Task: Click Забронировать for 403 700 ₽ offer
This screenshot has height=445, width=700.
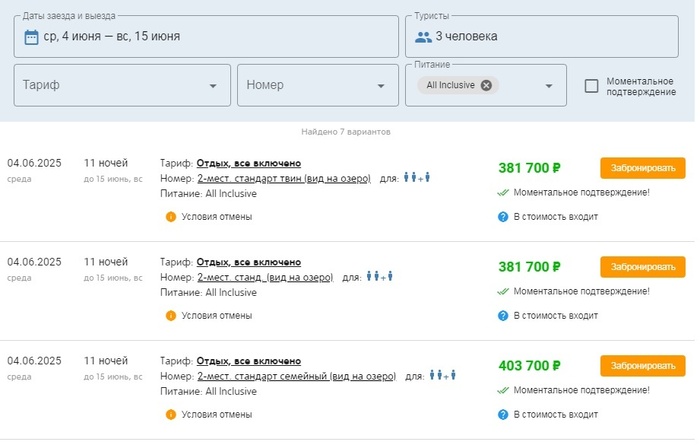Action: 642,366
